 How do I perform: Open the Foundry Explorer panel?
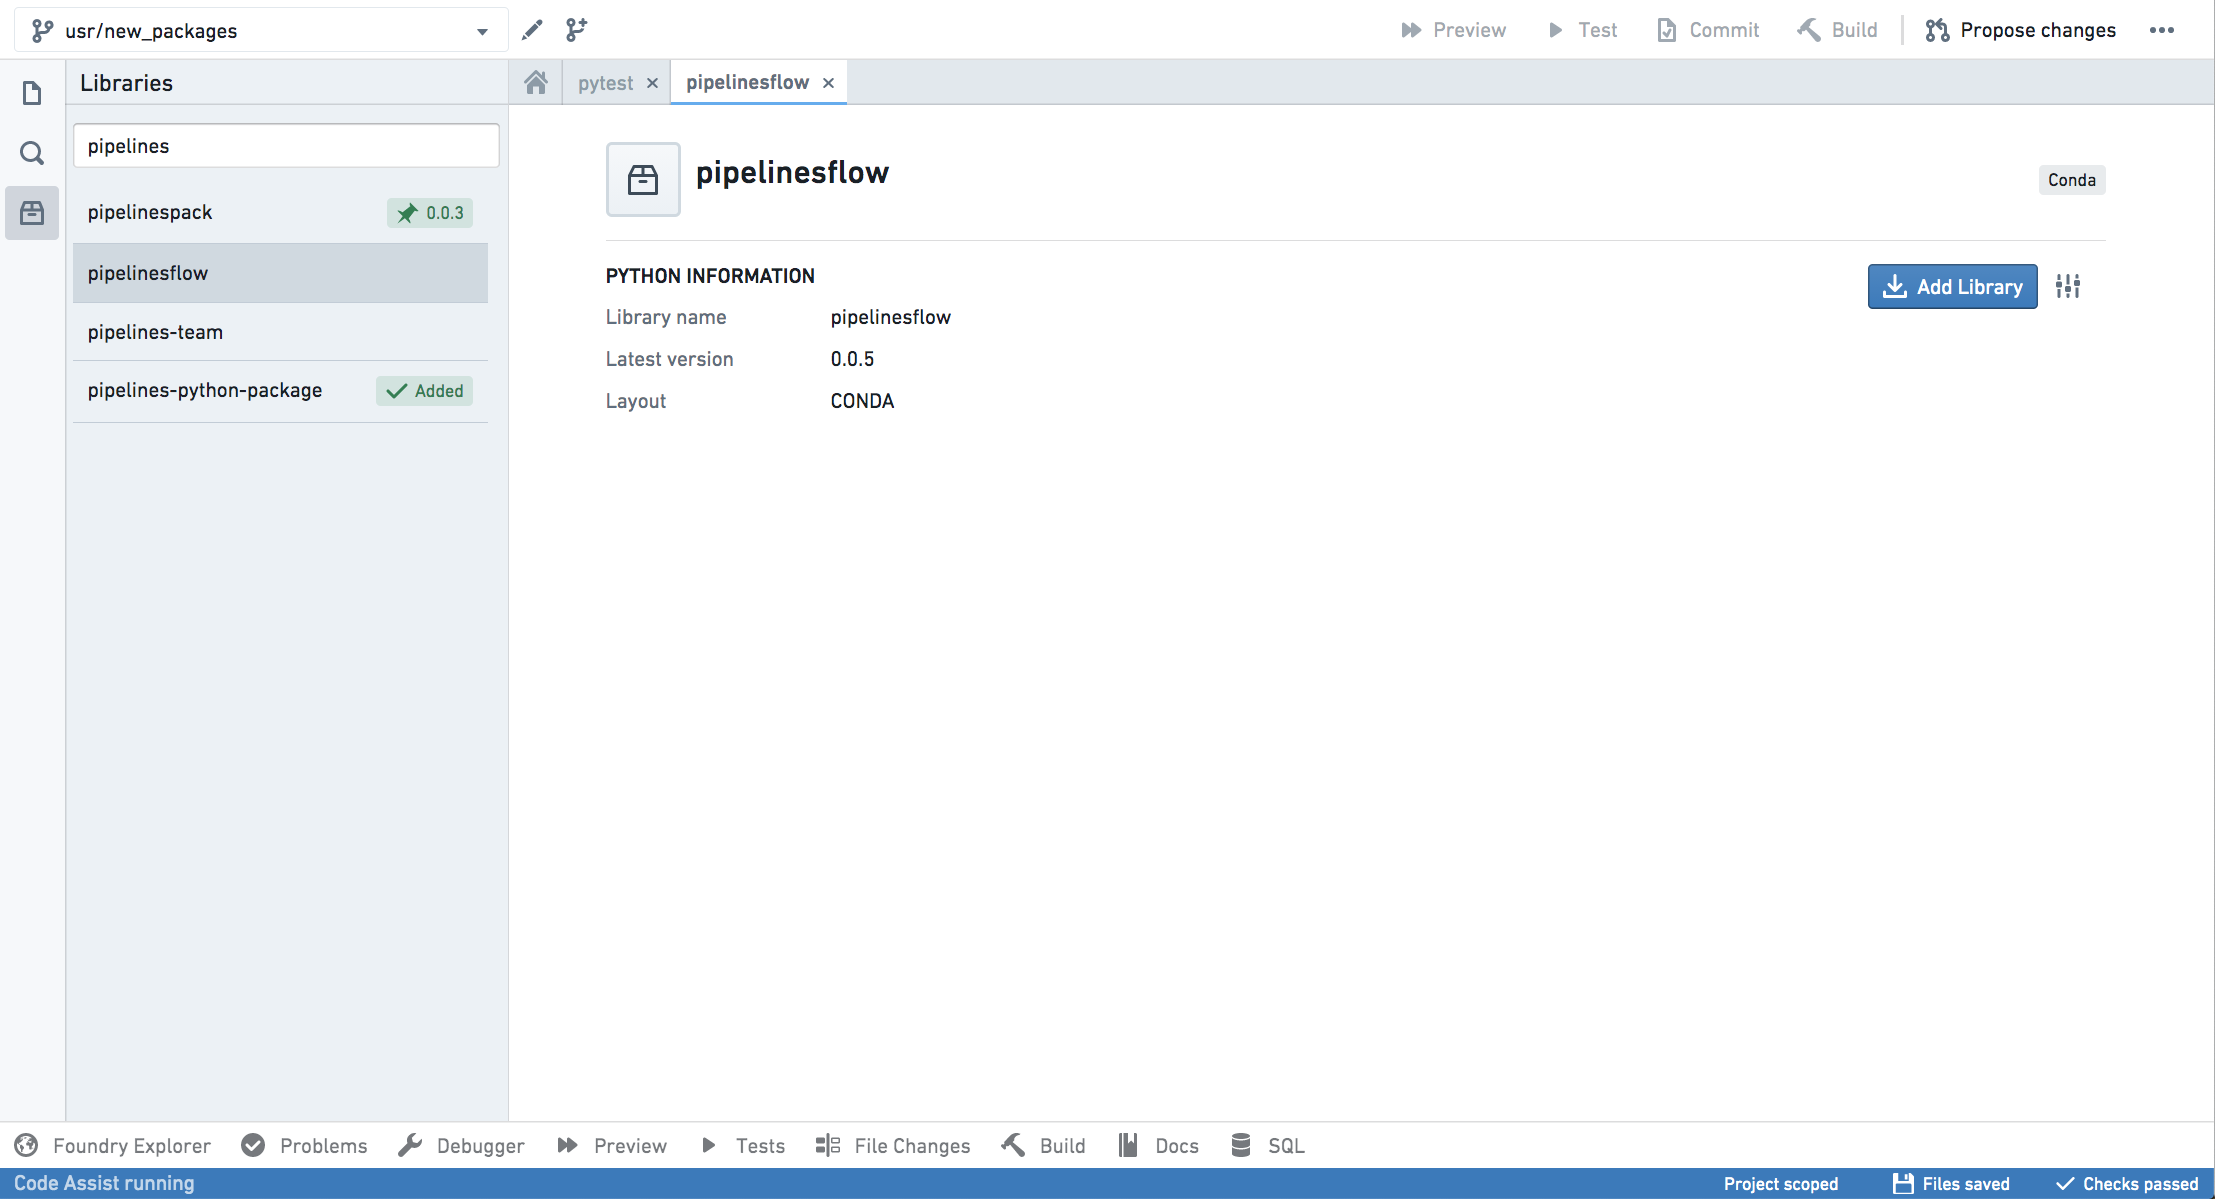click(113, 1146)
